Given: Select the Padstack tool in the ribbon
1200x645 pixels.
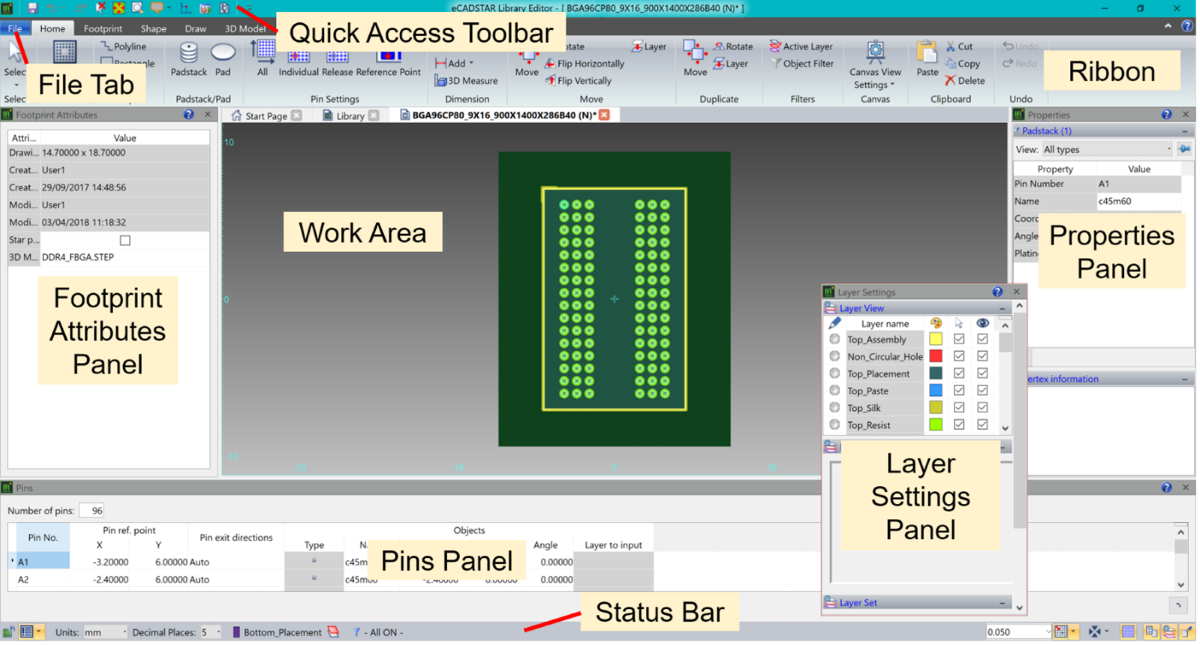Looking at the screenshot, I should pos(189,58).
